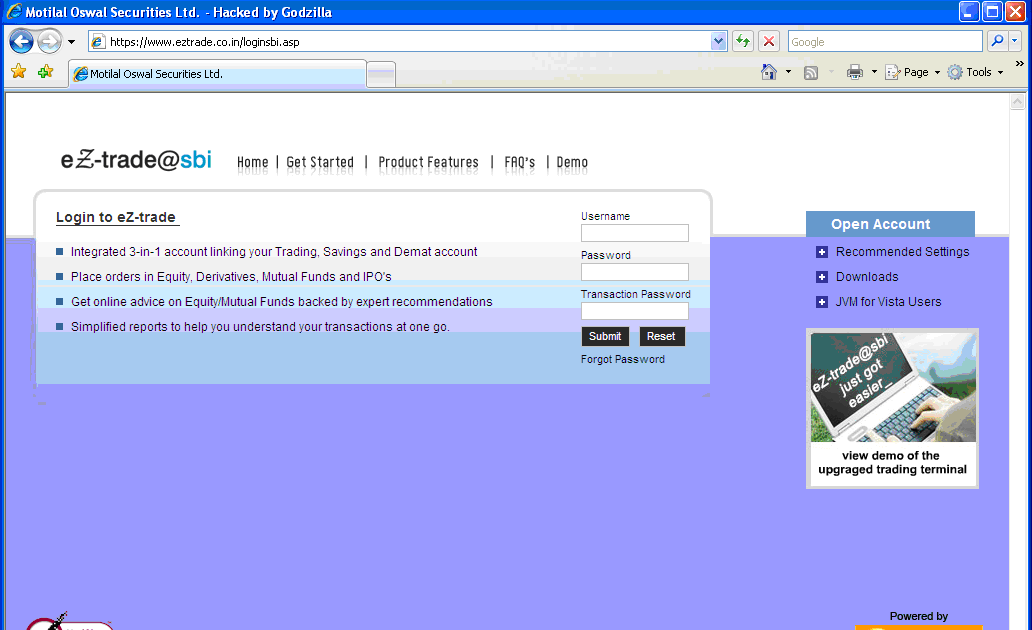The image size is (1032, 630).
Task: Open the Recommended Settings link
Action: (902, 251)
